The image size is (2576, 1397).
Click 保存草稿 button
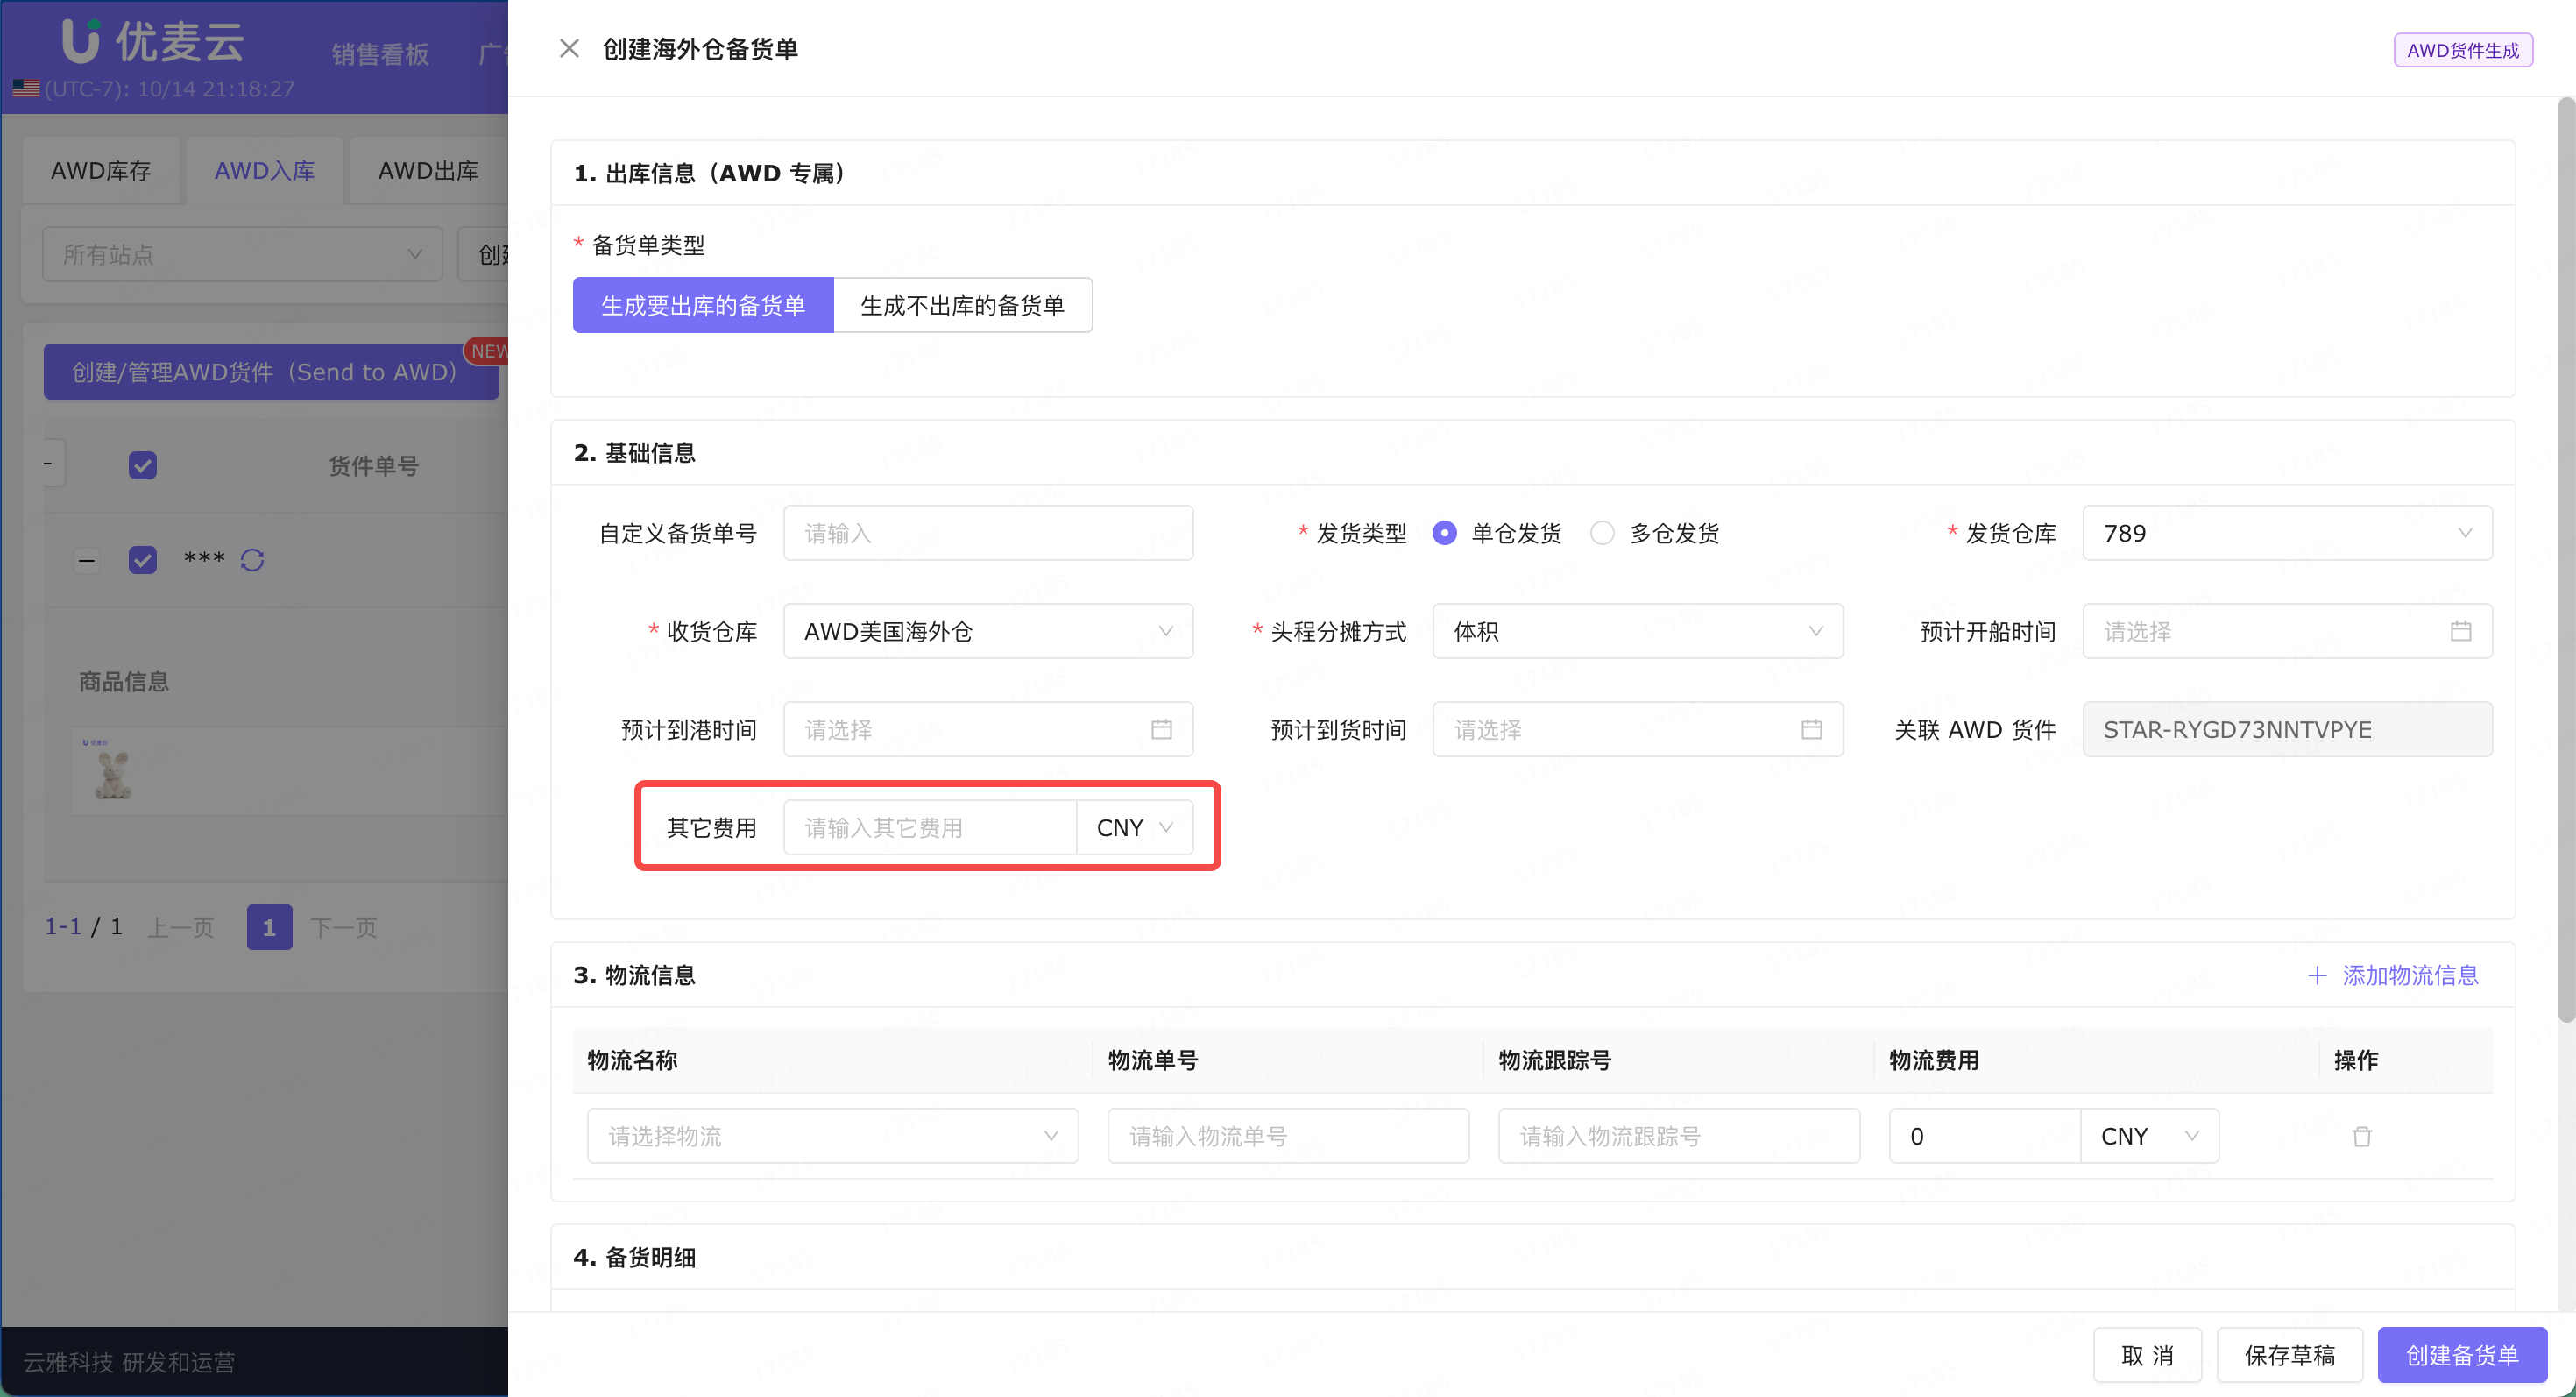(2290, 1355)
